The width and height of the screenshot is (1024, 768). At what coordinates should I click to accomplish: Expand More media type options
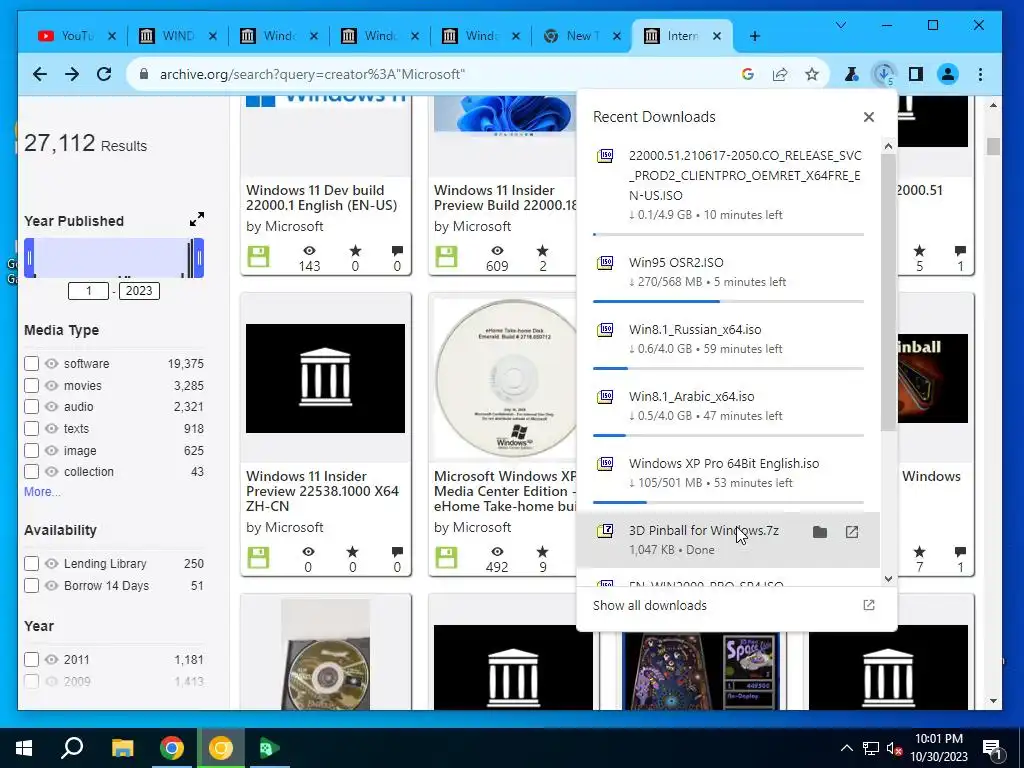click(42, 492)
